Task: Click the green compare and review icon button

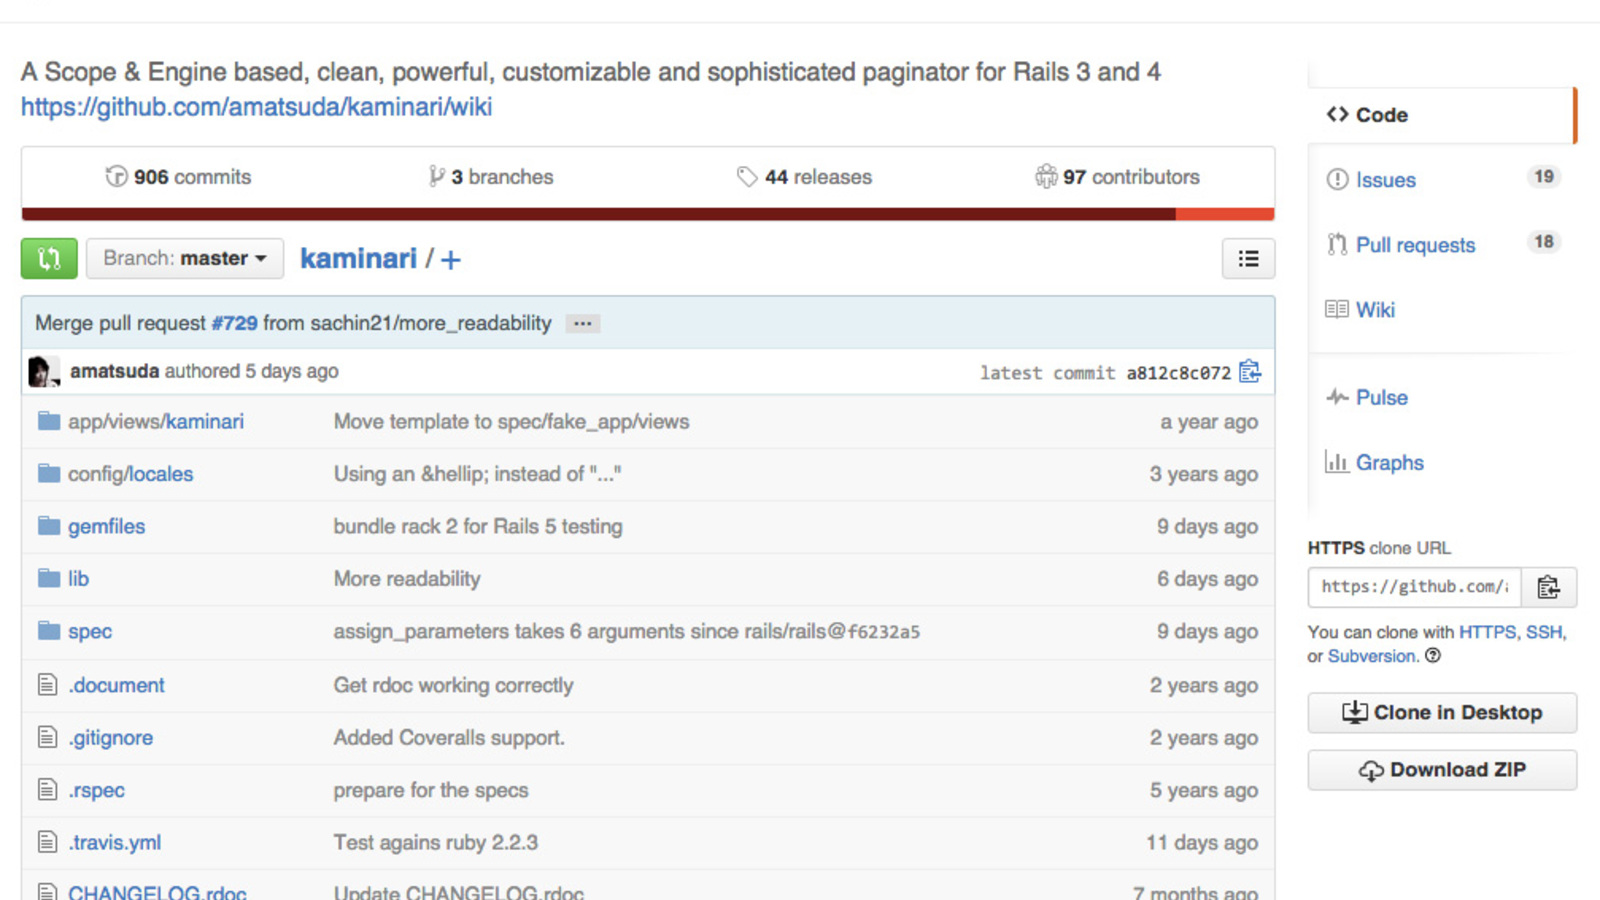Action: point(49,259)
